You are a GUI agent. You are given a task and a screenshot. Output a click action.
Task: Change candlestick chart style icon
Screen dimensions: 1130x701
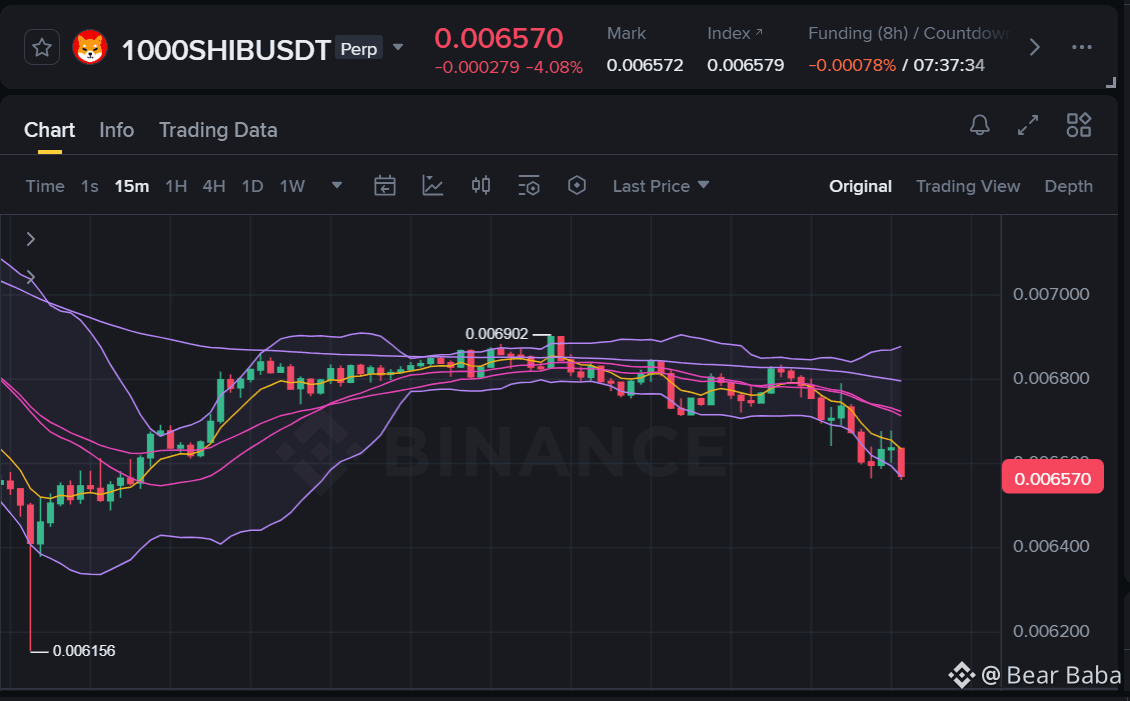[481, 186]
